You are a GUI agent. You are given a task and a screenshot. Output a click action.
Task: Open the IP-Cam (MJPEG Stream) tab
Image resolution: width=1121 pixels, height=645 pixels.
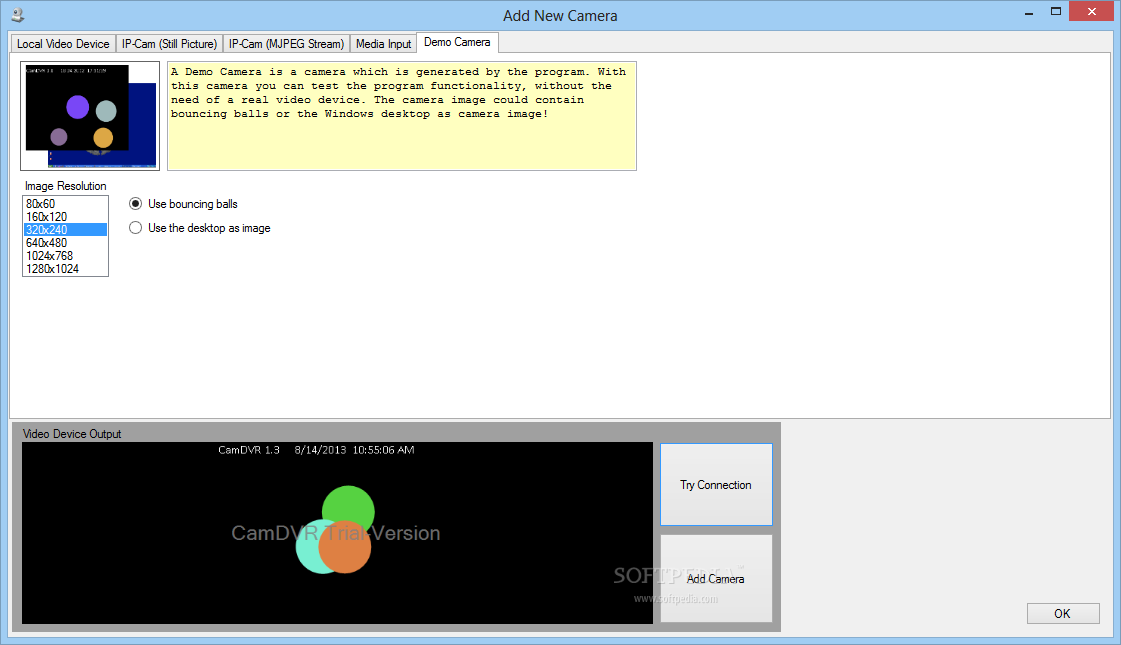click(x=287, y=44)
